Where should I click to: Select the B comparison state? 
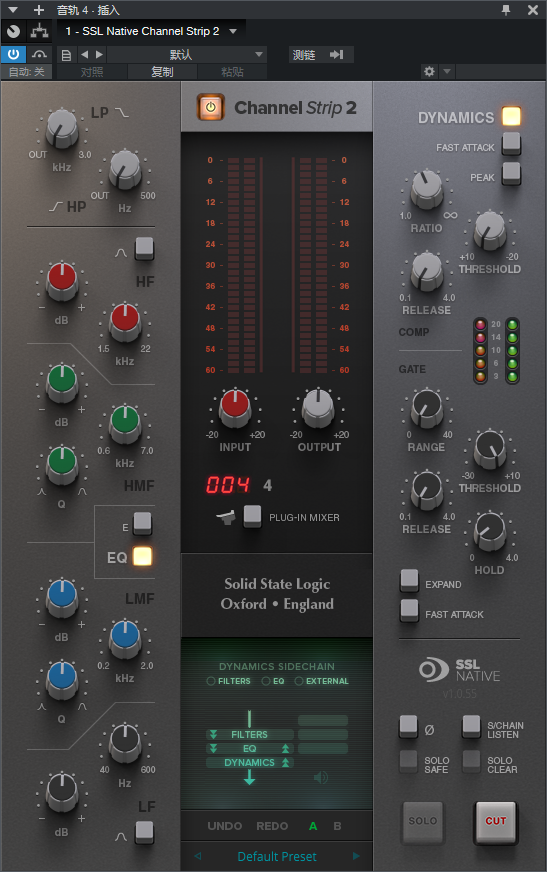pos(337,826)
